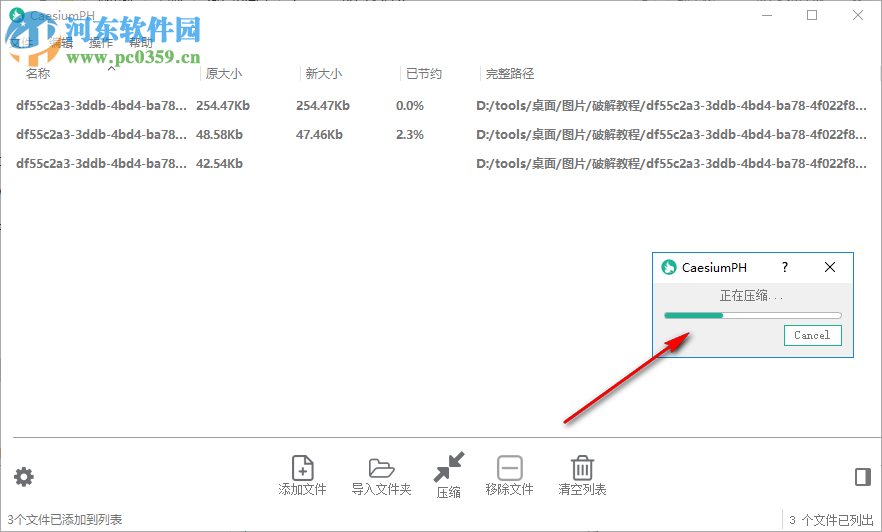Viewport: 882px width, 532px height.
Task: Click the CaesiumPH dialog title logo icon
Action: click(669, 267)
